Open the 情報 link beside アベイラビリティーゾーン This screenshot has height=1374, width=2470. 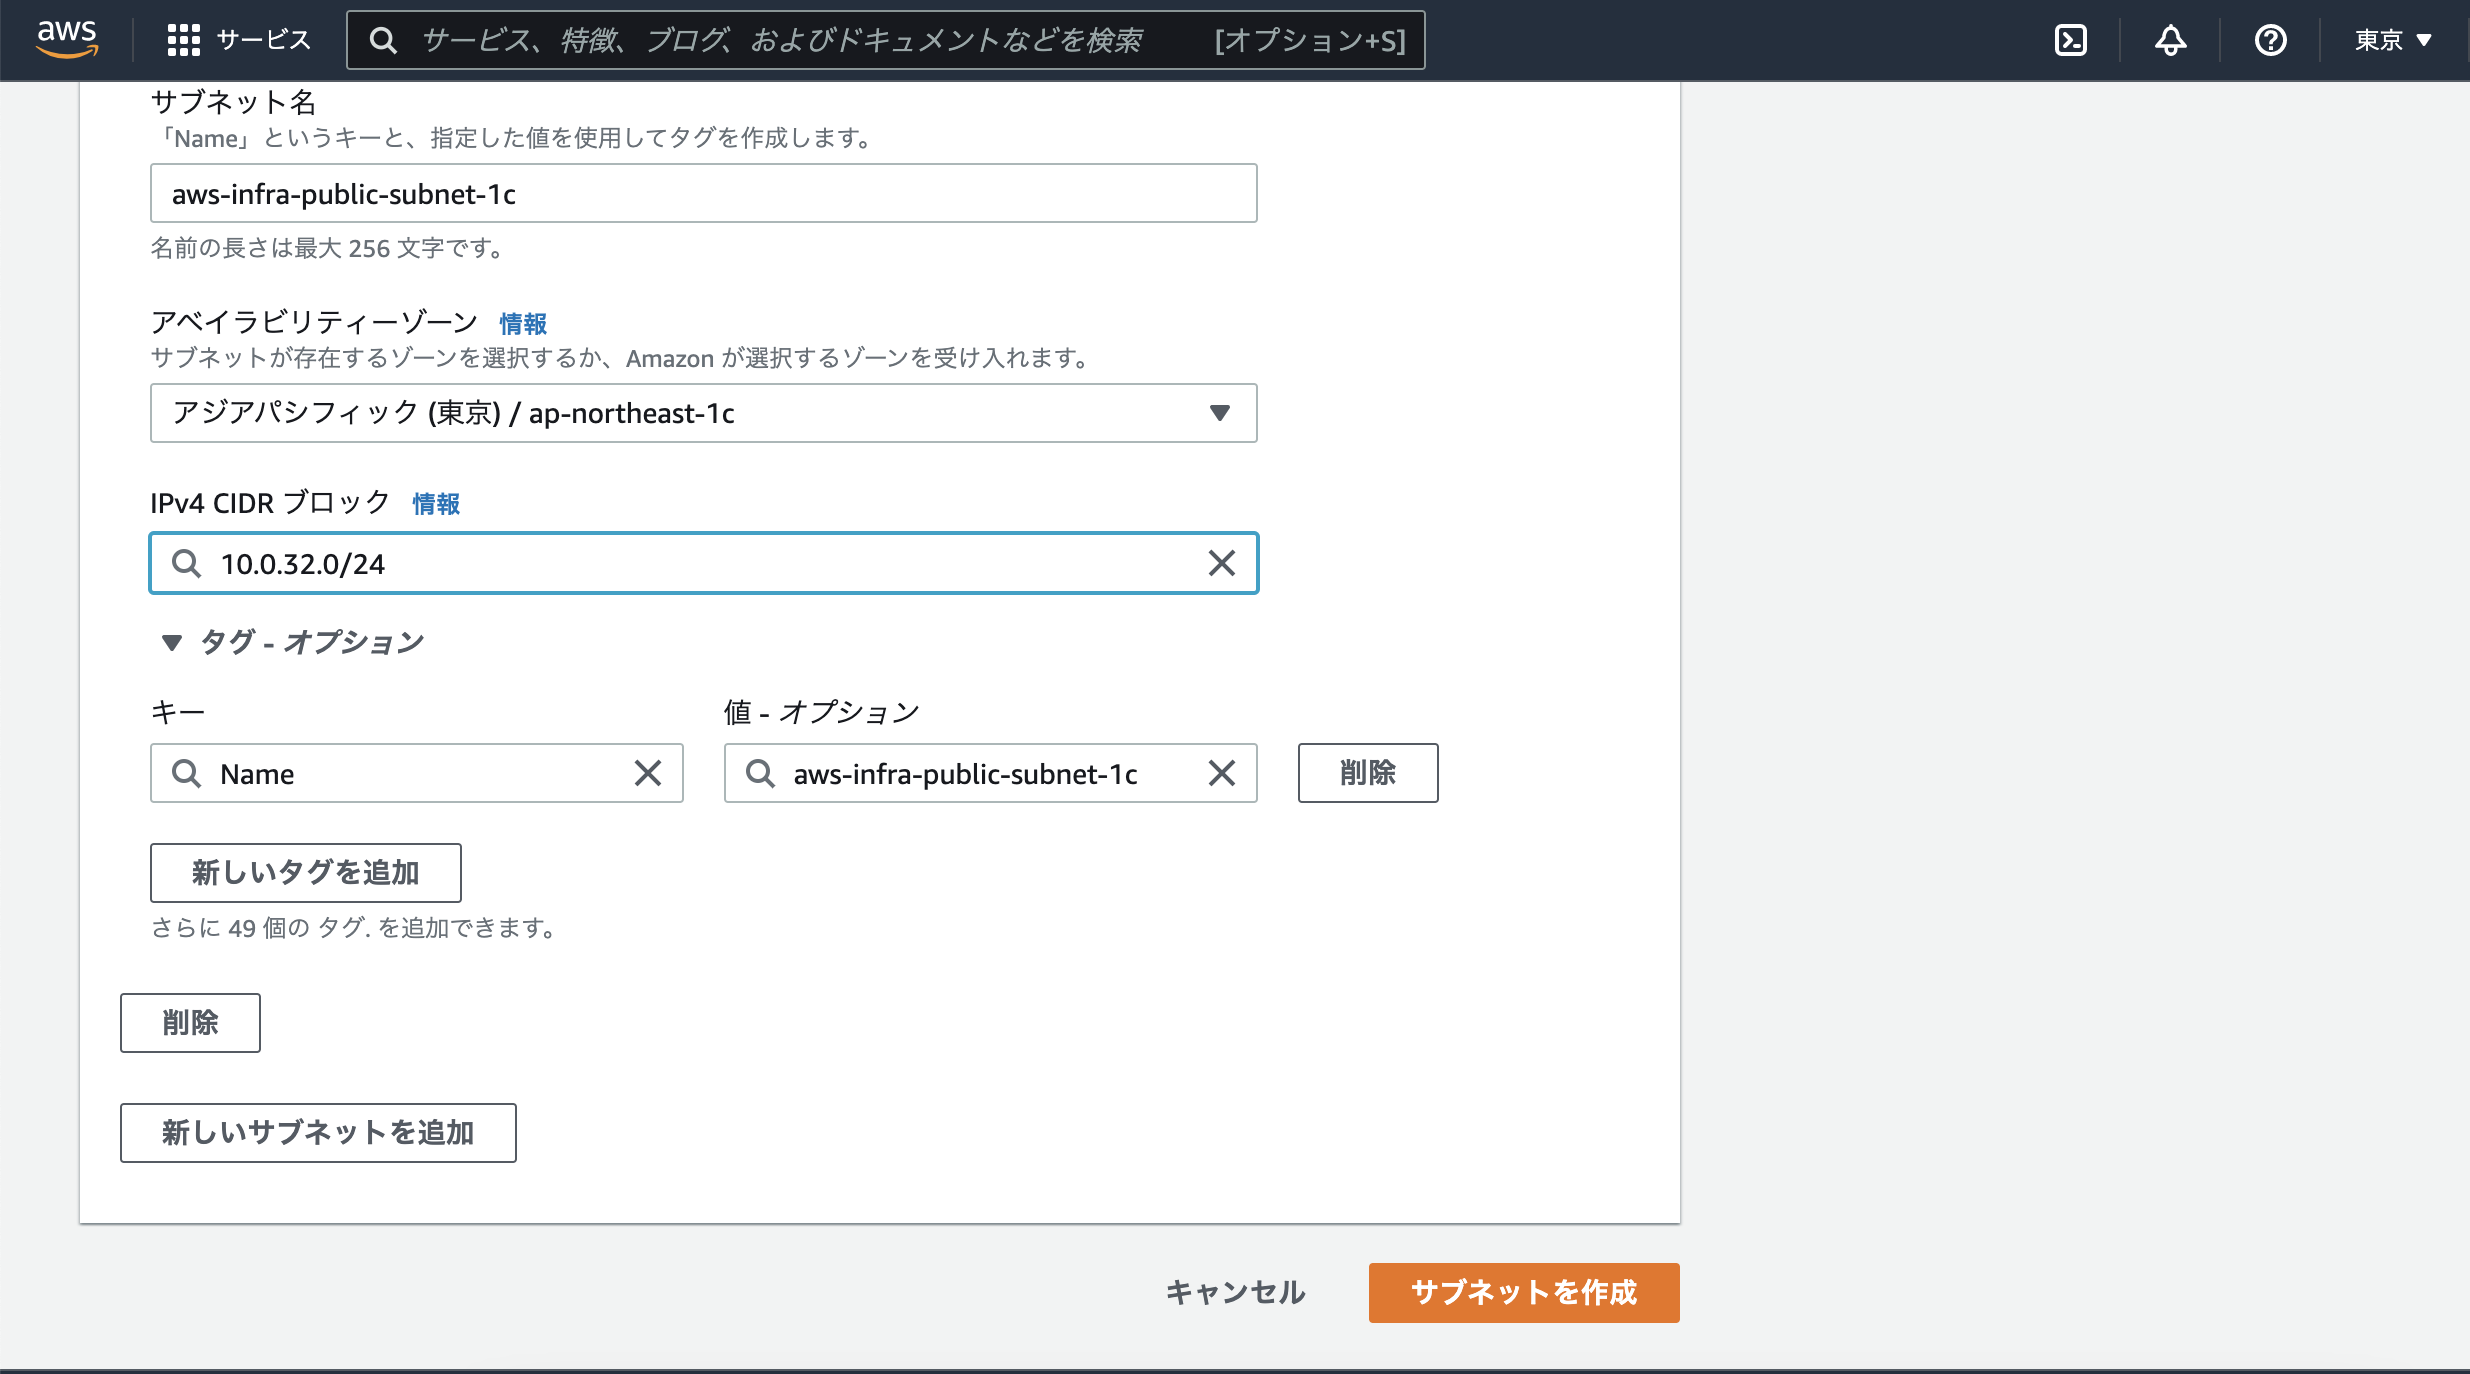(521, 322)
